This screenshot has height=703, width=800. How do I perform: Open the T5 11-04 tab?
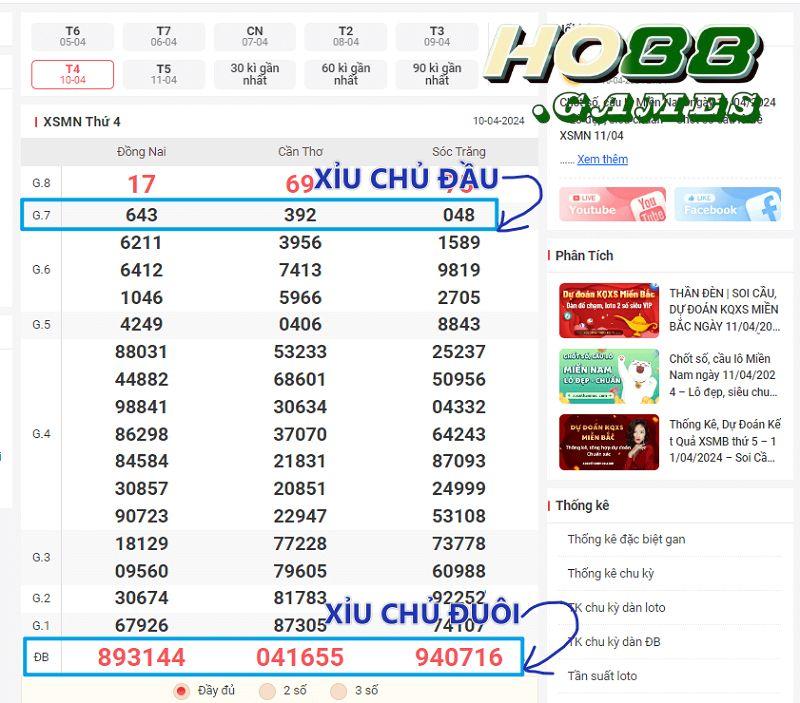coord(163,72)
